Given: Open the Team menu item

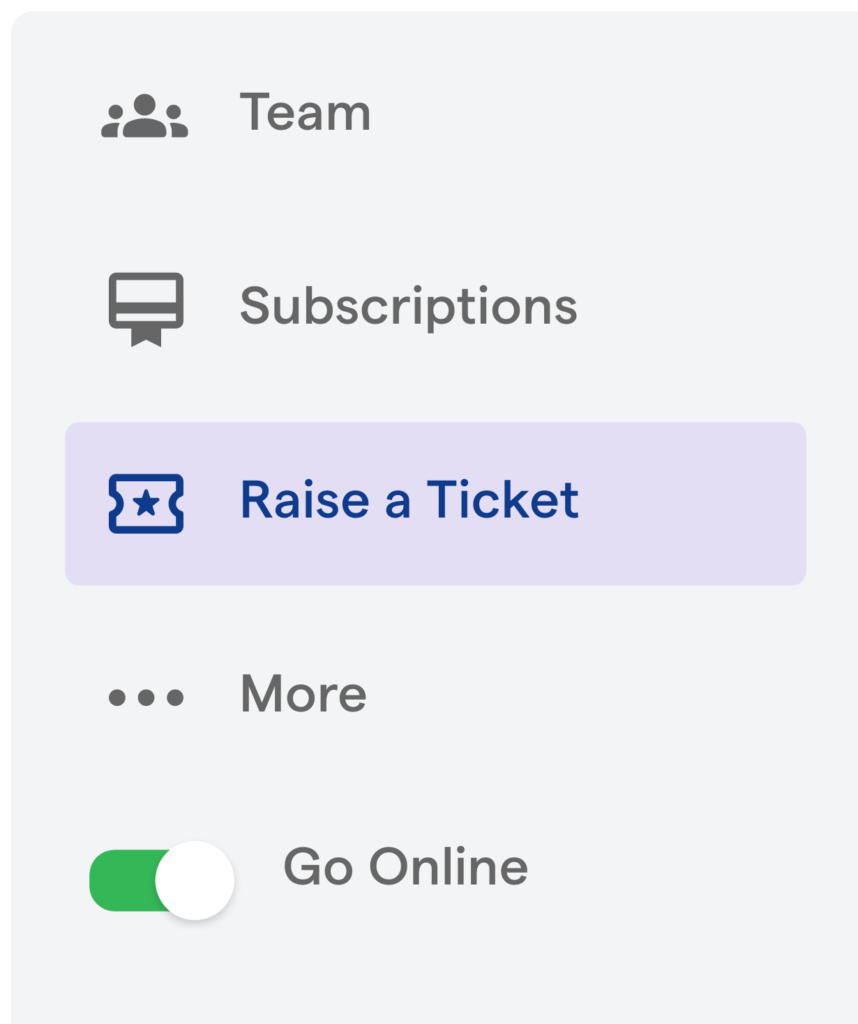Looking at the screenshot, I should tap(305, 112).
